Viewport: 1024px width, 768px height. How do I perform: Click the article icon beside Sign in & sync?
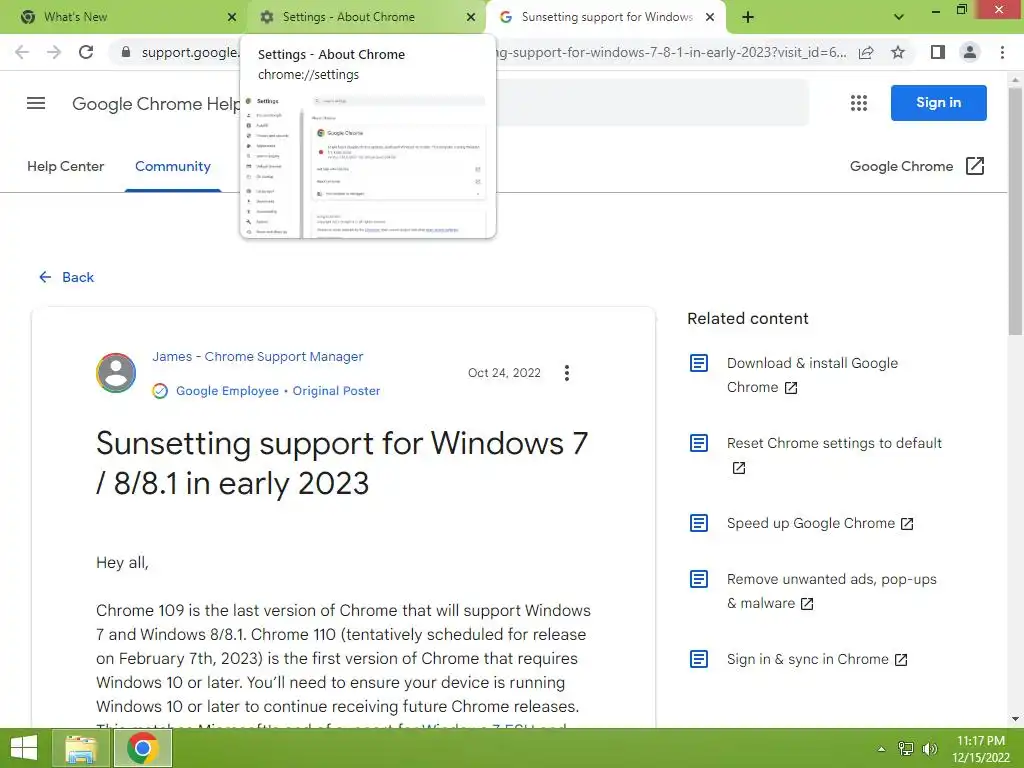(699, 659)
